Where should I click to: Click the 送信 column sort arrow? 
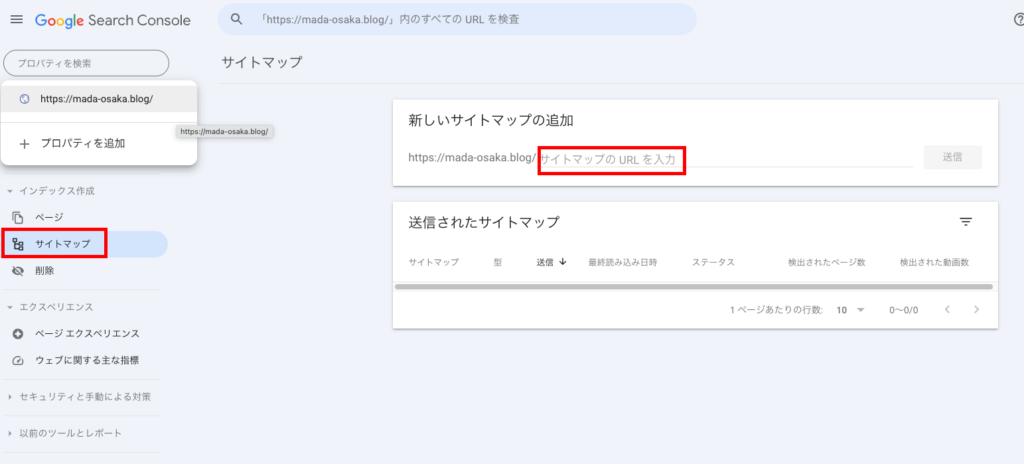pos(563,262)
